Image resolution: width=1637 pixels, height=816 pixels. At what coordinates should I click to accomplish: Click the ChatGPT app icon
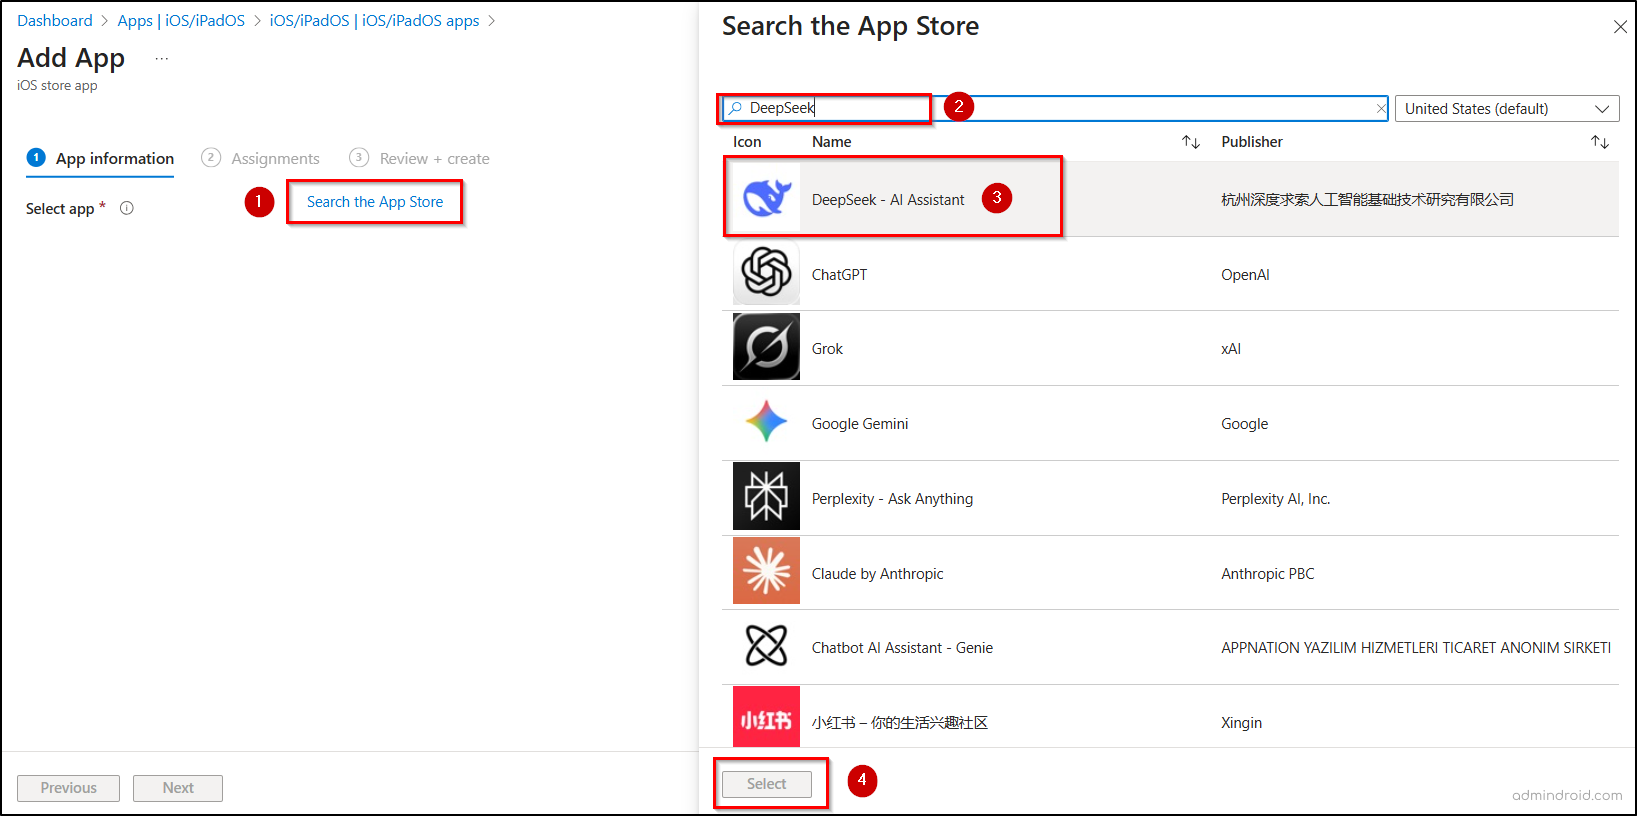(x=766, y=272)
